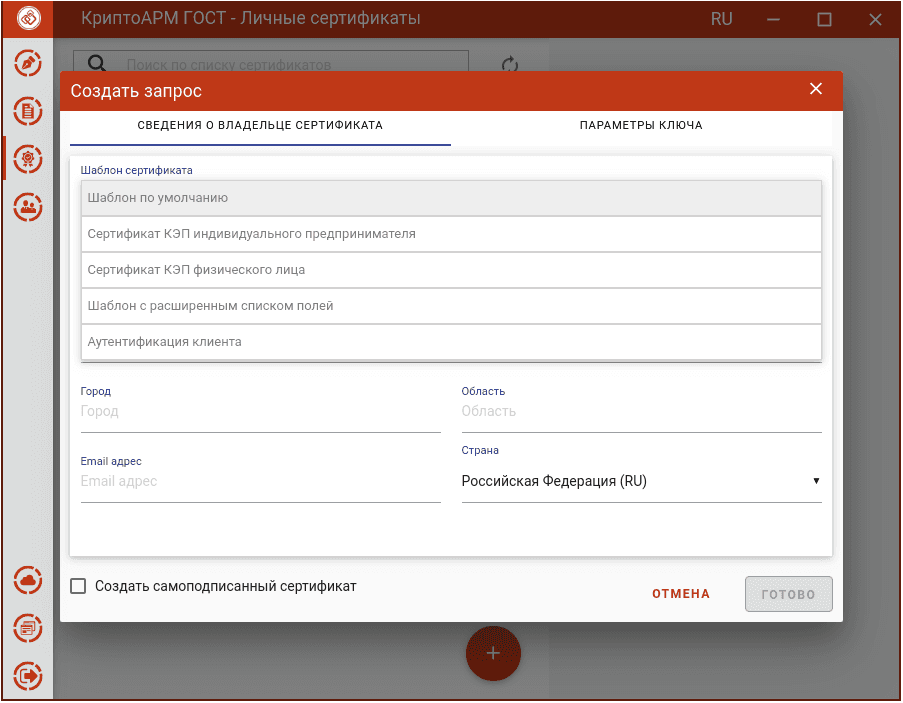903x703 pixels.
Task: Open the signature and encryption sidebar icon
Action: (28, 63)
